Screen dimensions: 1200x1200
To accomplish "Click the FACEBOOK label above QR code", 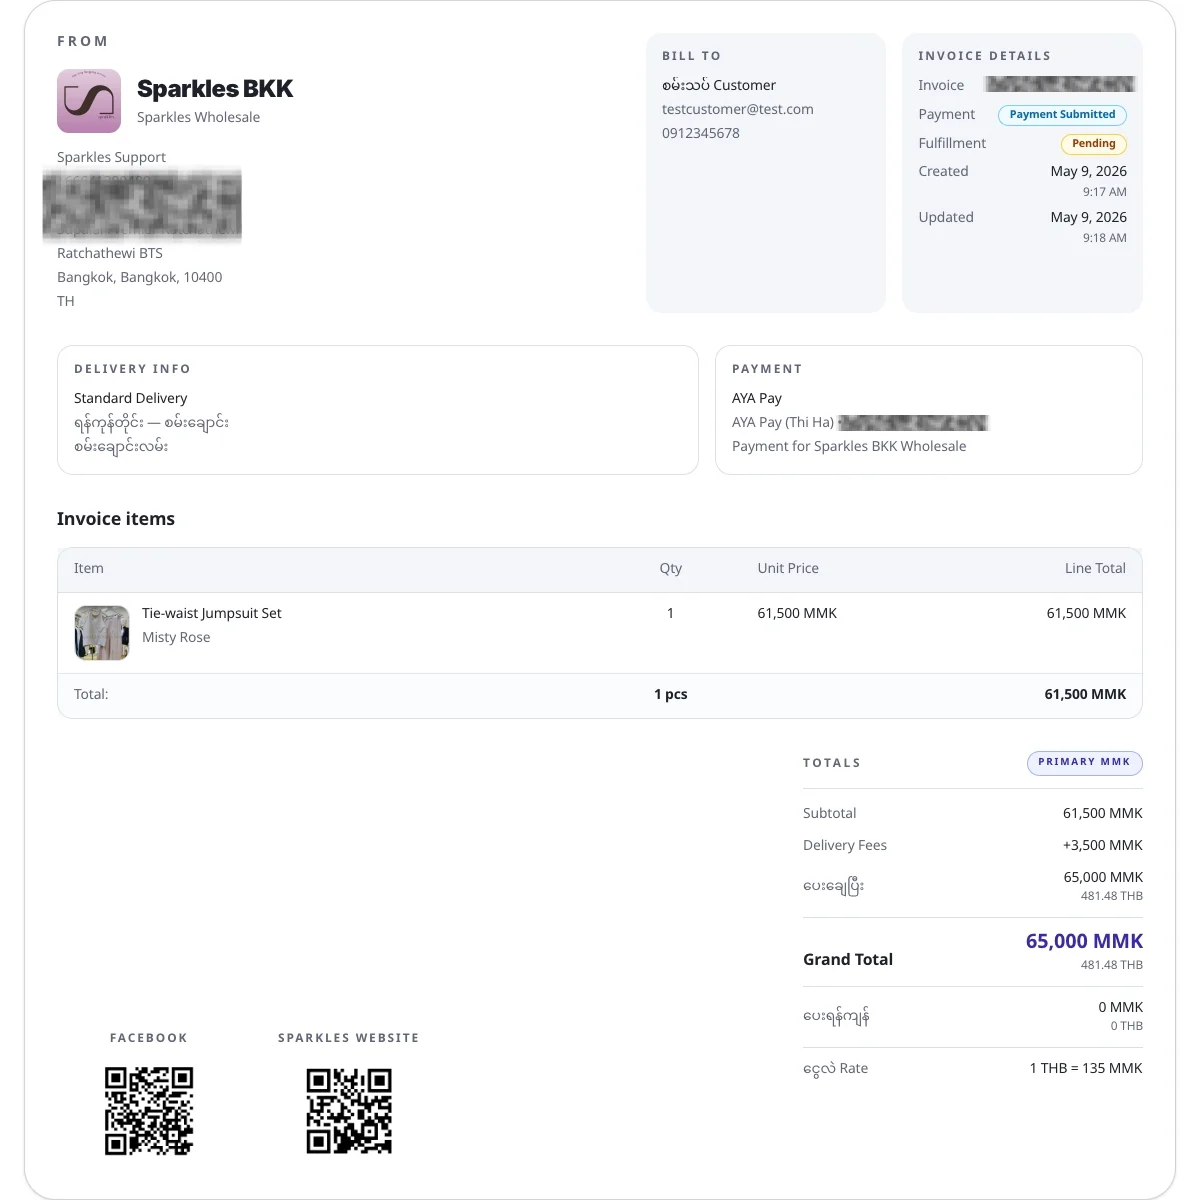I will (149, 1038).
